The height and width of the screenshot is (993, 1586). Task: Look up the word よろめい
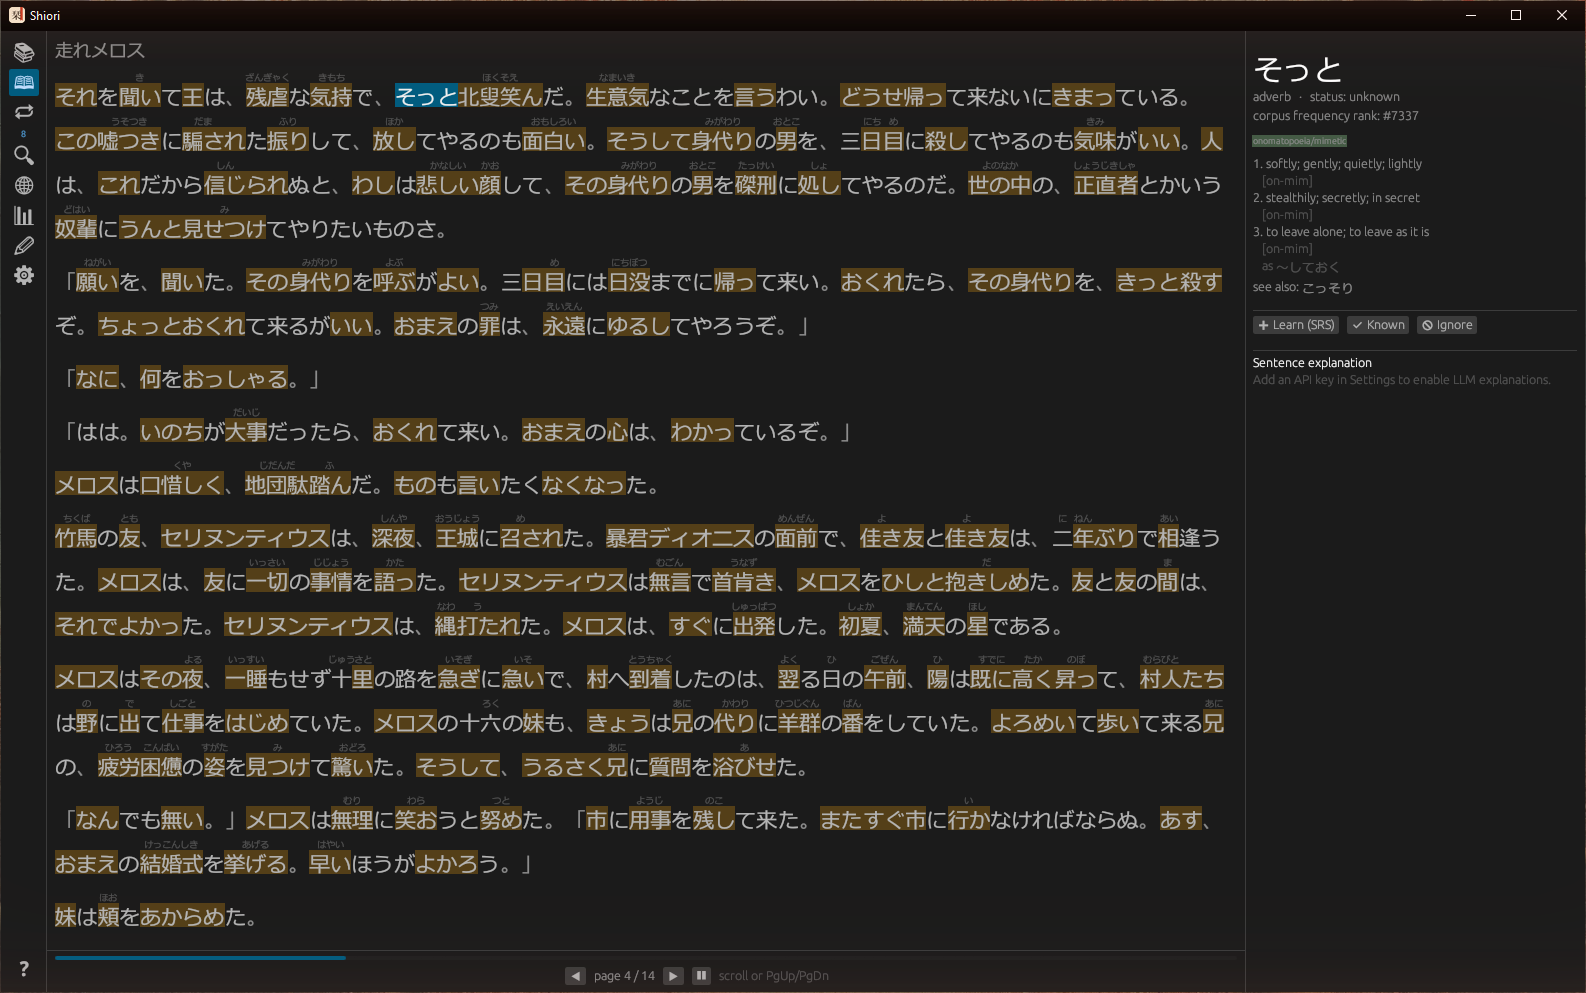tap(1034, 723)
